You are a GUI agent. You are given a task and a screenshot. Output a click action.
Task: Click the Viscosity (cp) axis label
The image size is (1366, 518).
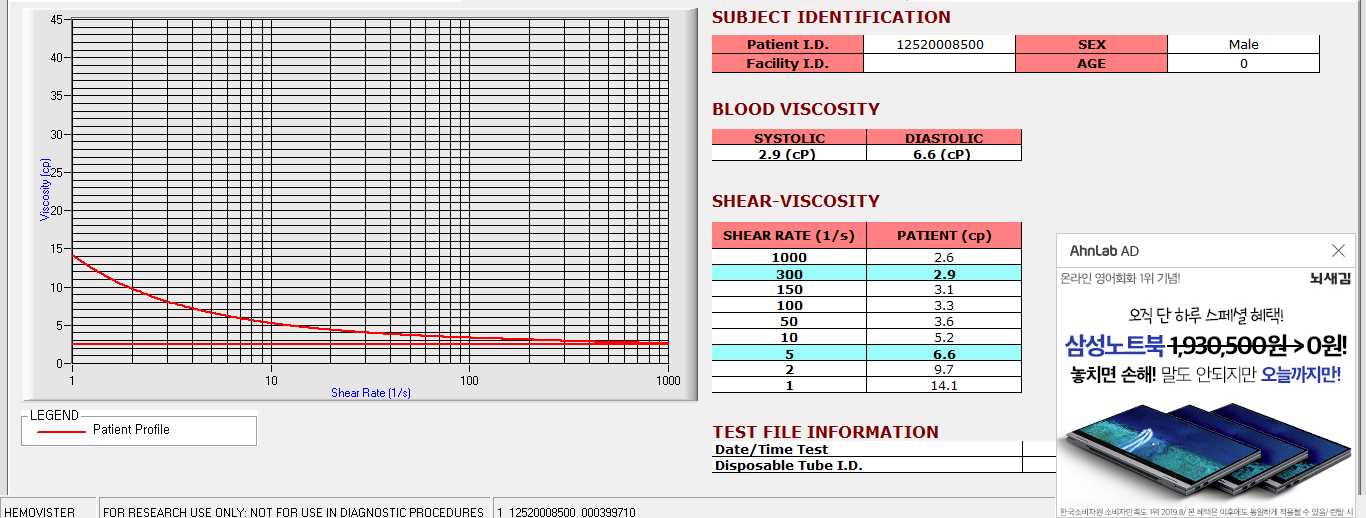coord(45,190)
